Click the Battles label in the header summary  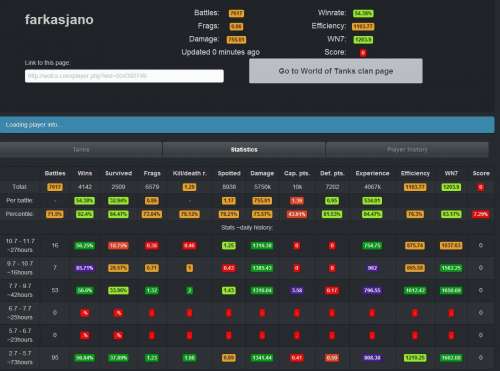[x=207, y=13]
